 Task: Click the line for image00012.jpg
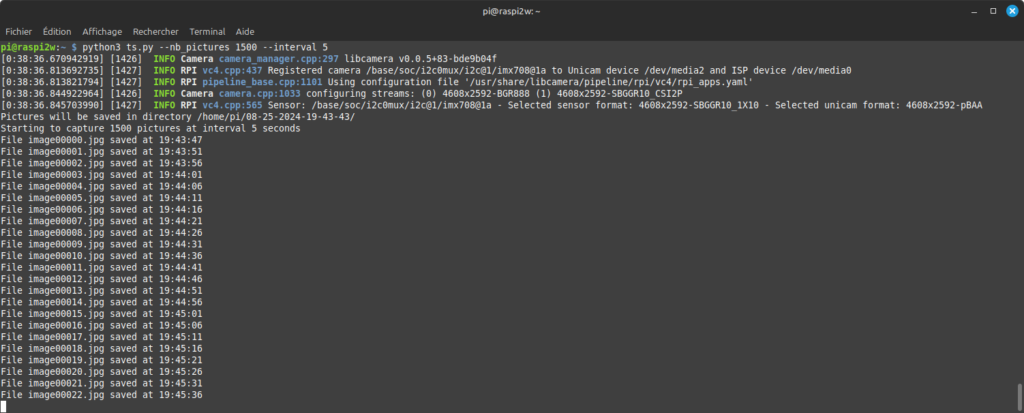(101, 279)
